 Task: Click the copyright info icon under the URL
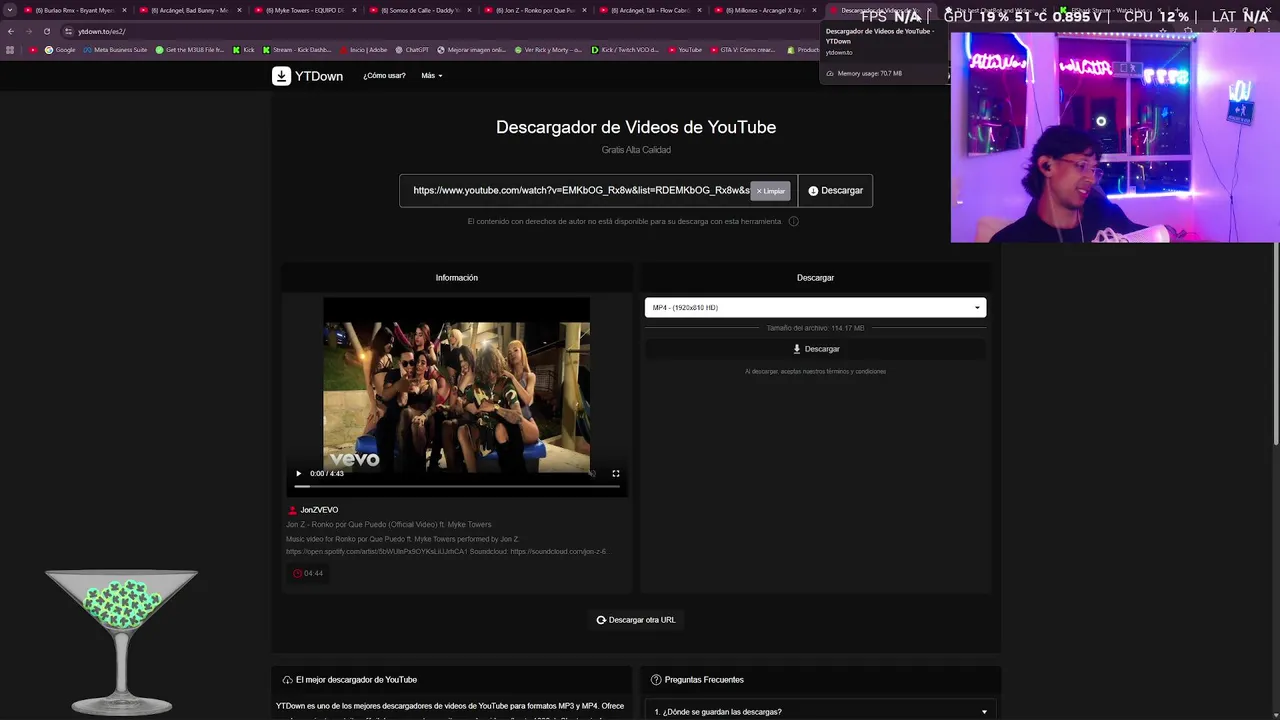click(794, 221)
